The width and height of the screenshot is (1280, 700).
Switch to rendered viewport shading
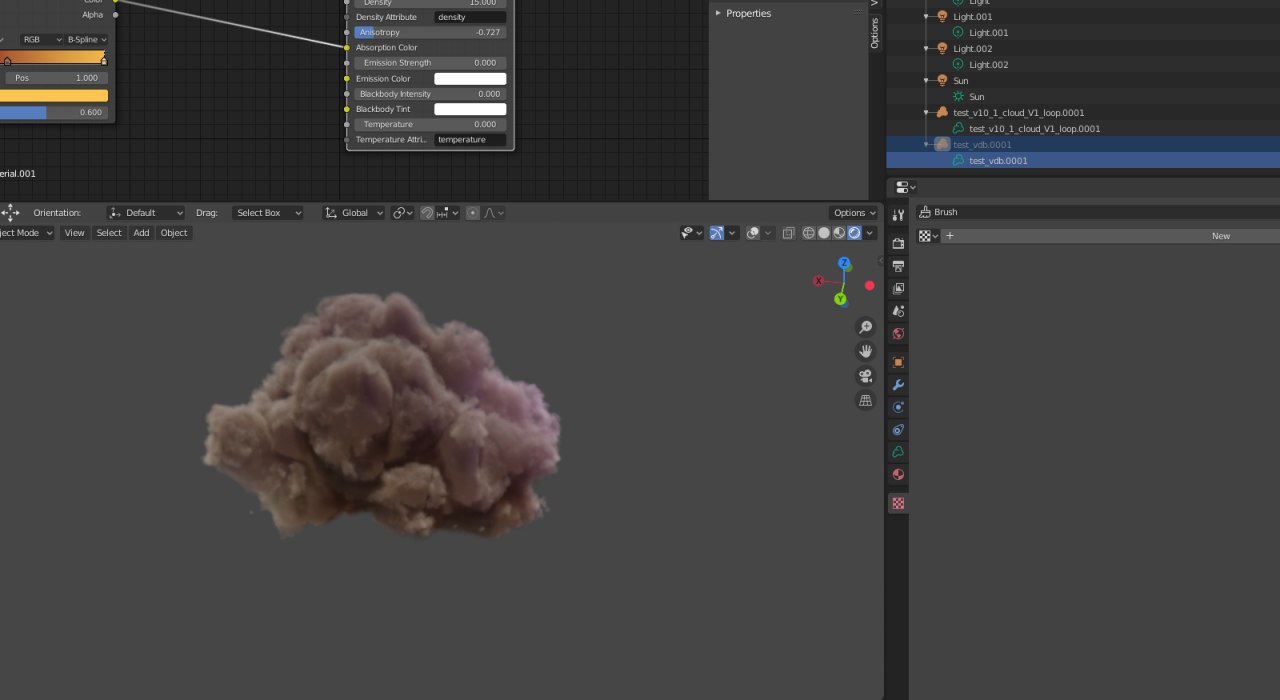854,233
